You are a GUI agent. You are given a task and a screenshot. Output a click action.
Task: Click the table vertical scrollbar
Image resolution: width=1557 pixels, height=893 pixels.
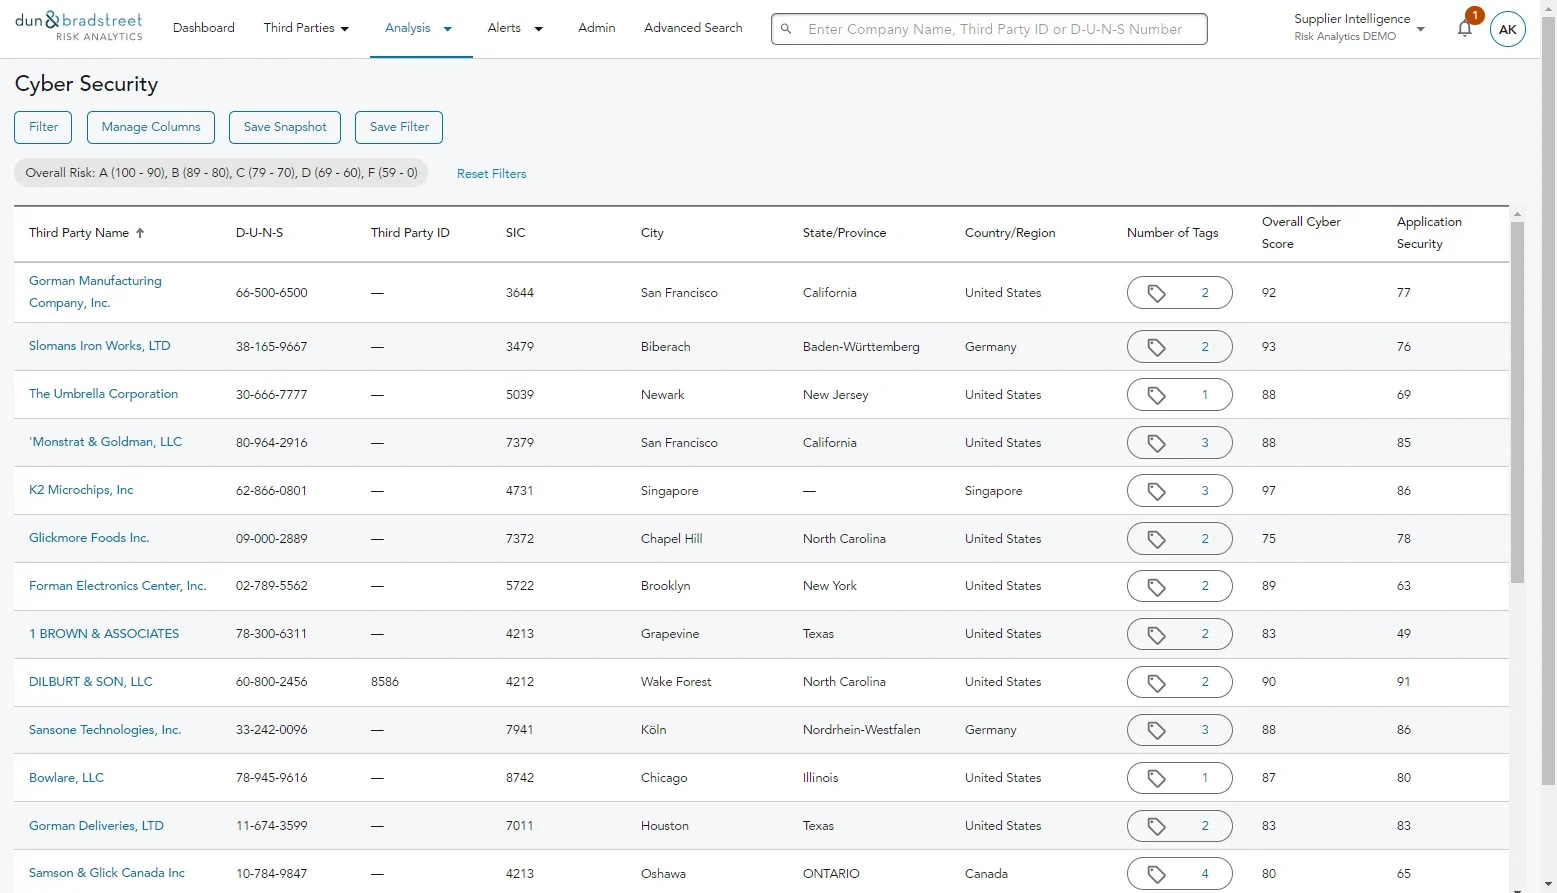(x=1517, y=400)
